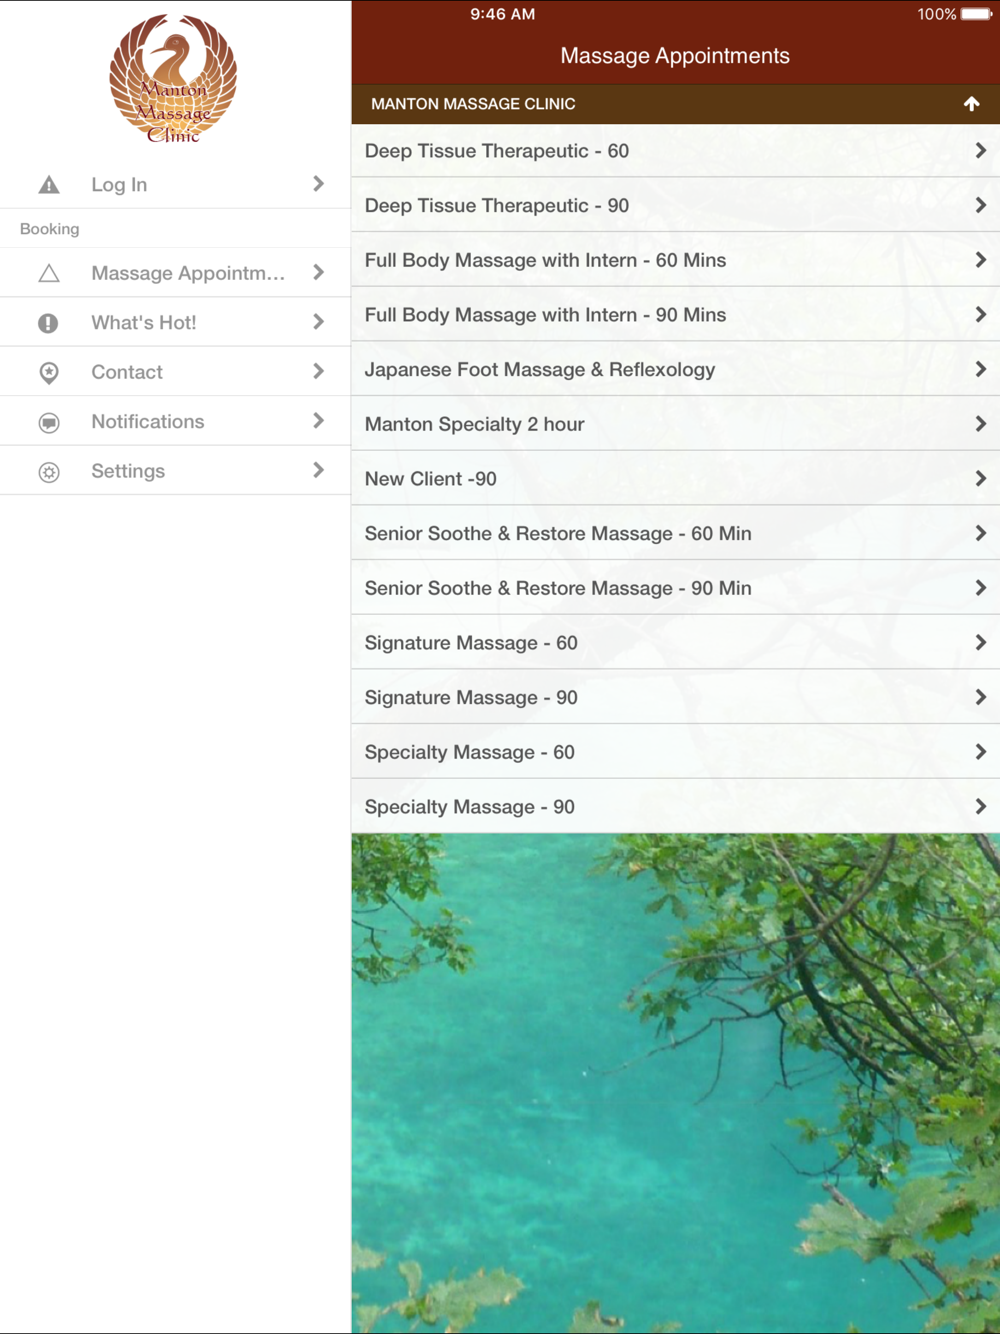Tap chevron on New Client -90 row
Viewport: 1000px width, 1334px height.
tap(980, 479)
